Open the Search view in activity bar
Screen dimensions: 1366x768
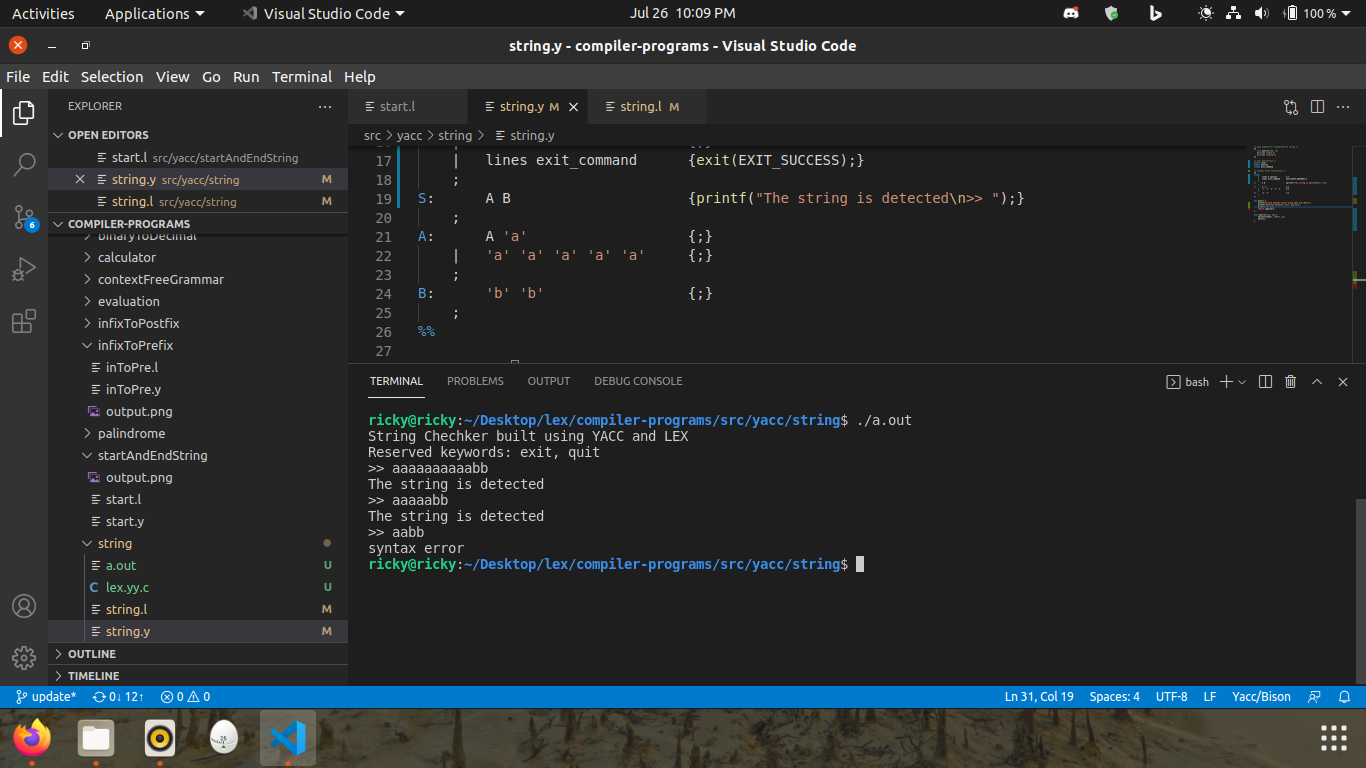click(x=24, y=165)
